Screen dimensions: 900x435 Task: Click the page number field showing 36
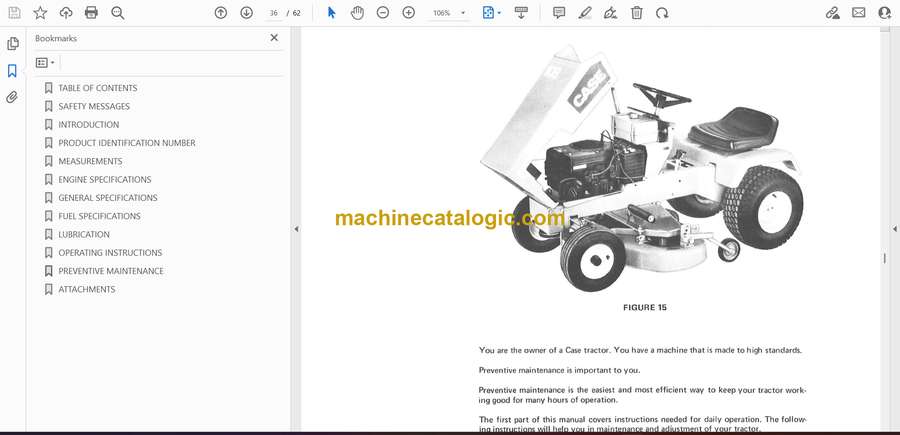(274, 13)
